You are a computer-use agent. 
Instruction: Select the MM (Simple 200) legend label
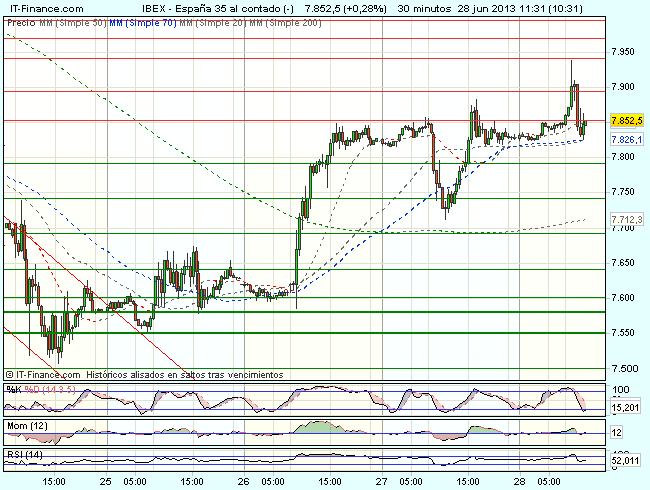coord(285,23)
